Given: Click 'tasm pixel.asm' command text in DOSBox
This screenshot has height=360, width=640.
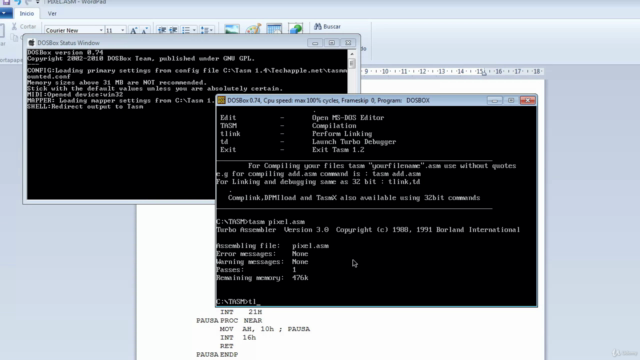Looking at the screenshot, I should coord(277,222).
